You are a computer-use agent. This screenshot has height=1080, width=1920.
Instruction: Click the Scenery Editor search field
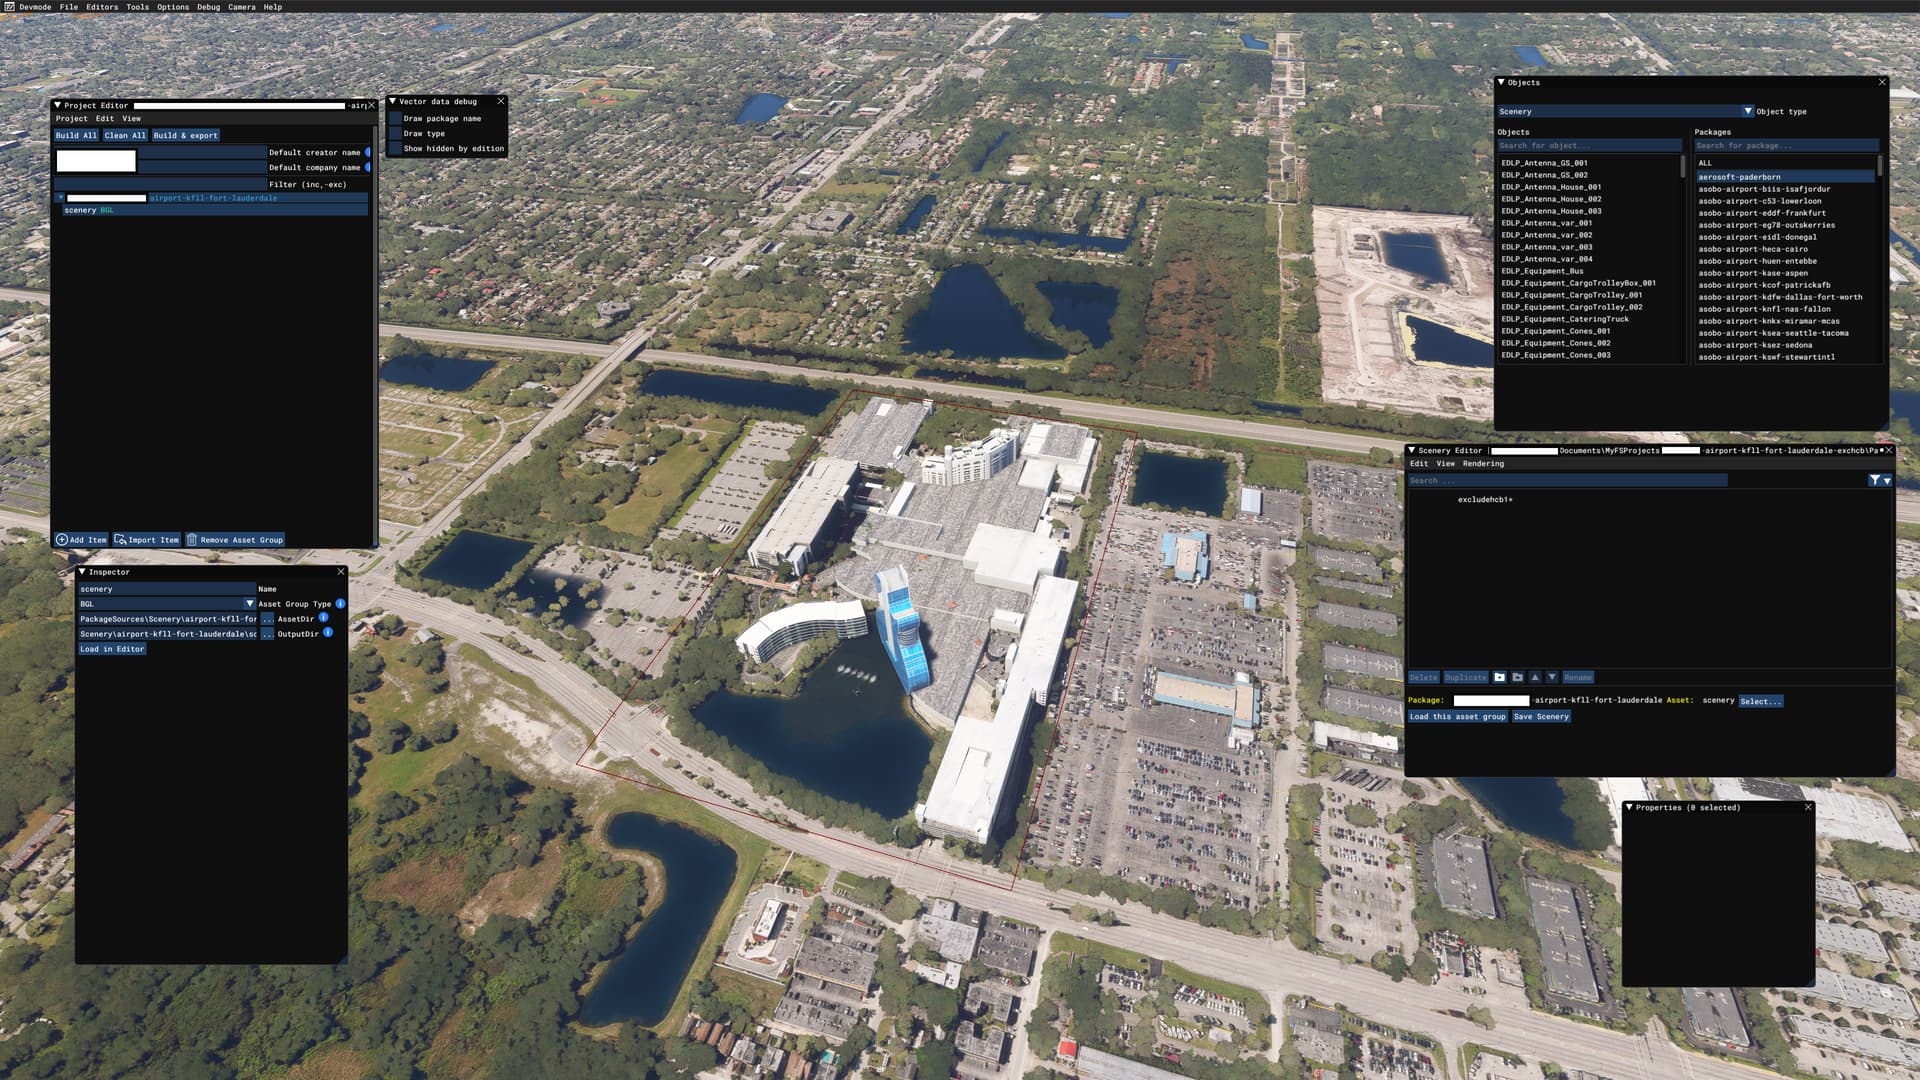pyautogui.click(x=1567, y=481)
